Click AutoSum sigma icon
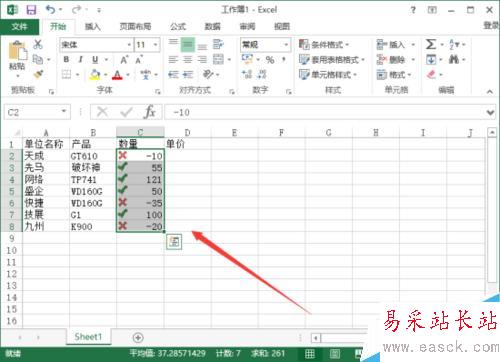Viewport: 500px width, 362px height. pos(431,44)
